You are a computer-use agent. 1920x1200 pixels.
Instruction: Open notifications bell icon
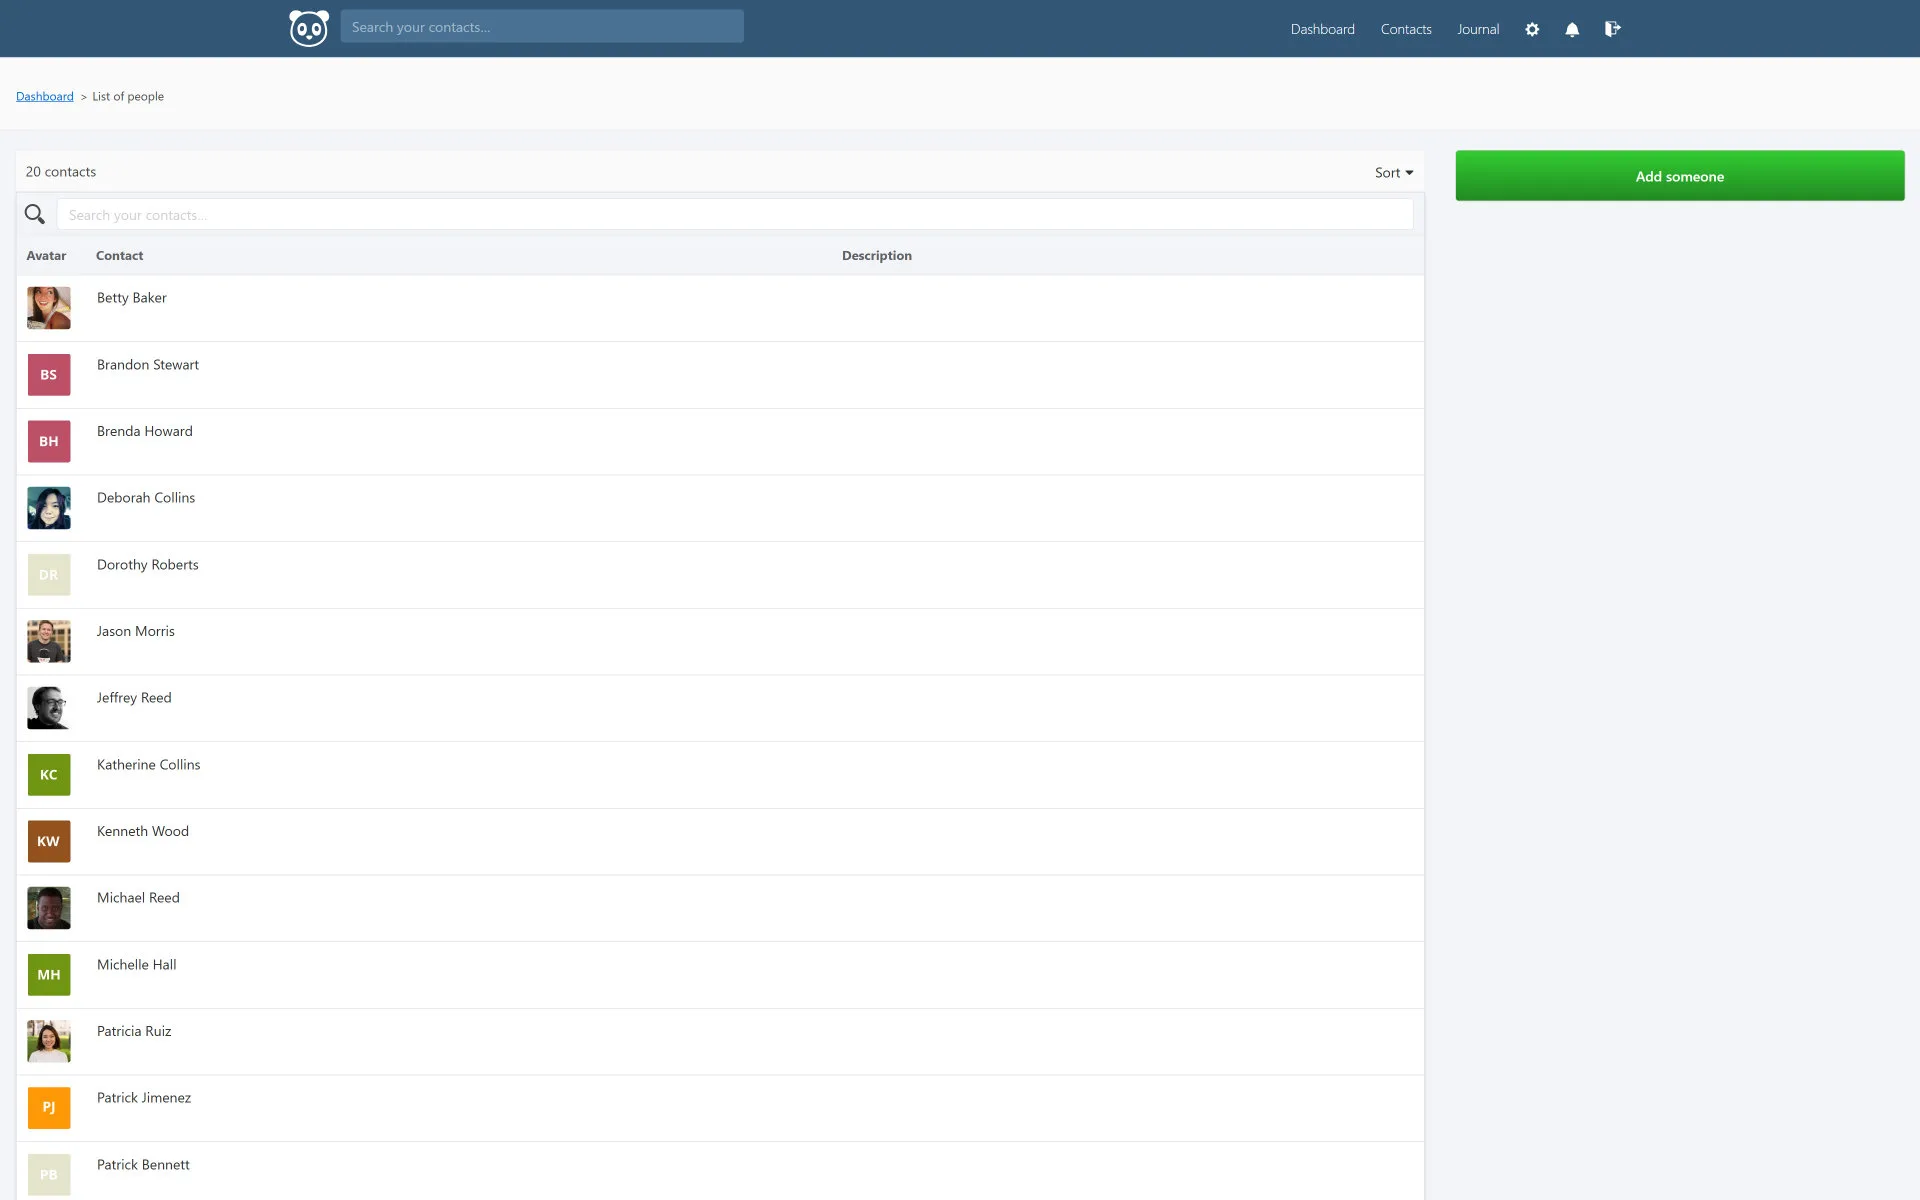pos(1572,29)
